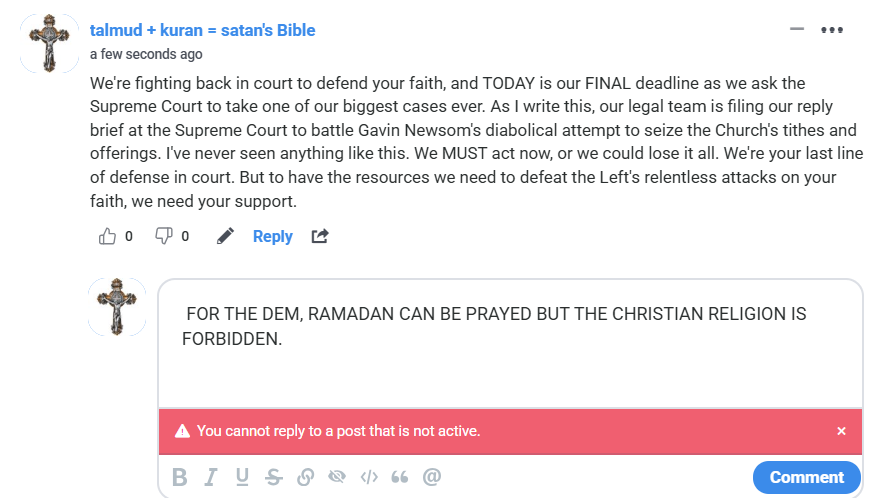Viewport: 878px width, 498px height.
Task: Insert a hyperlink in the reply
Action: pos(305,477)
